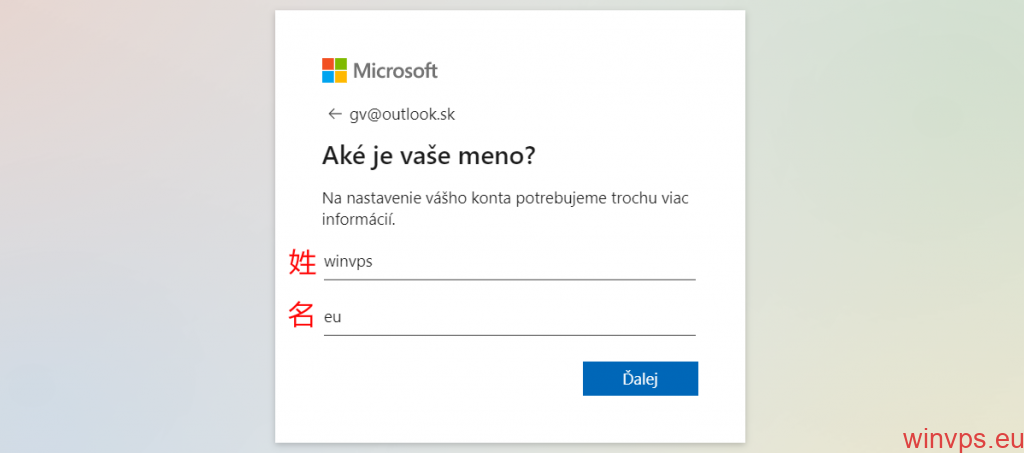Select the Microsoft wordmark text

tap(396, 70)
